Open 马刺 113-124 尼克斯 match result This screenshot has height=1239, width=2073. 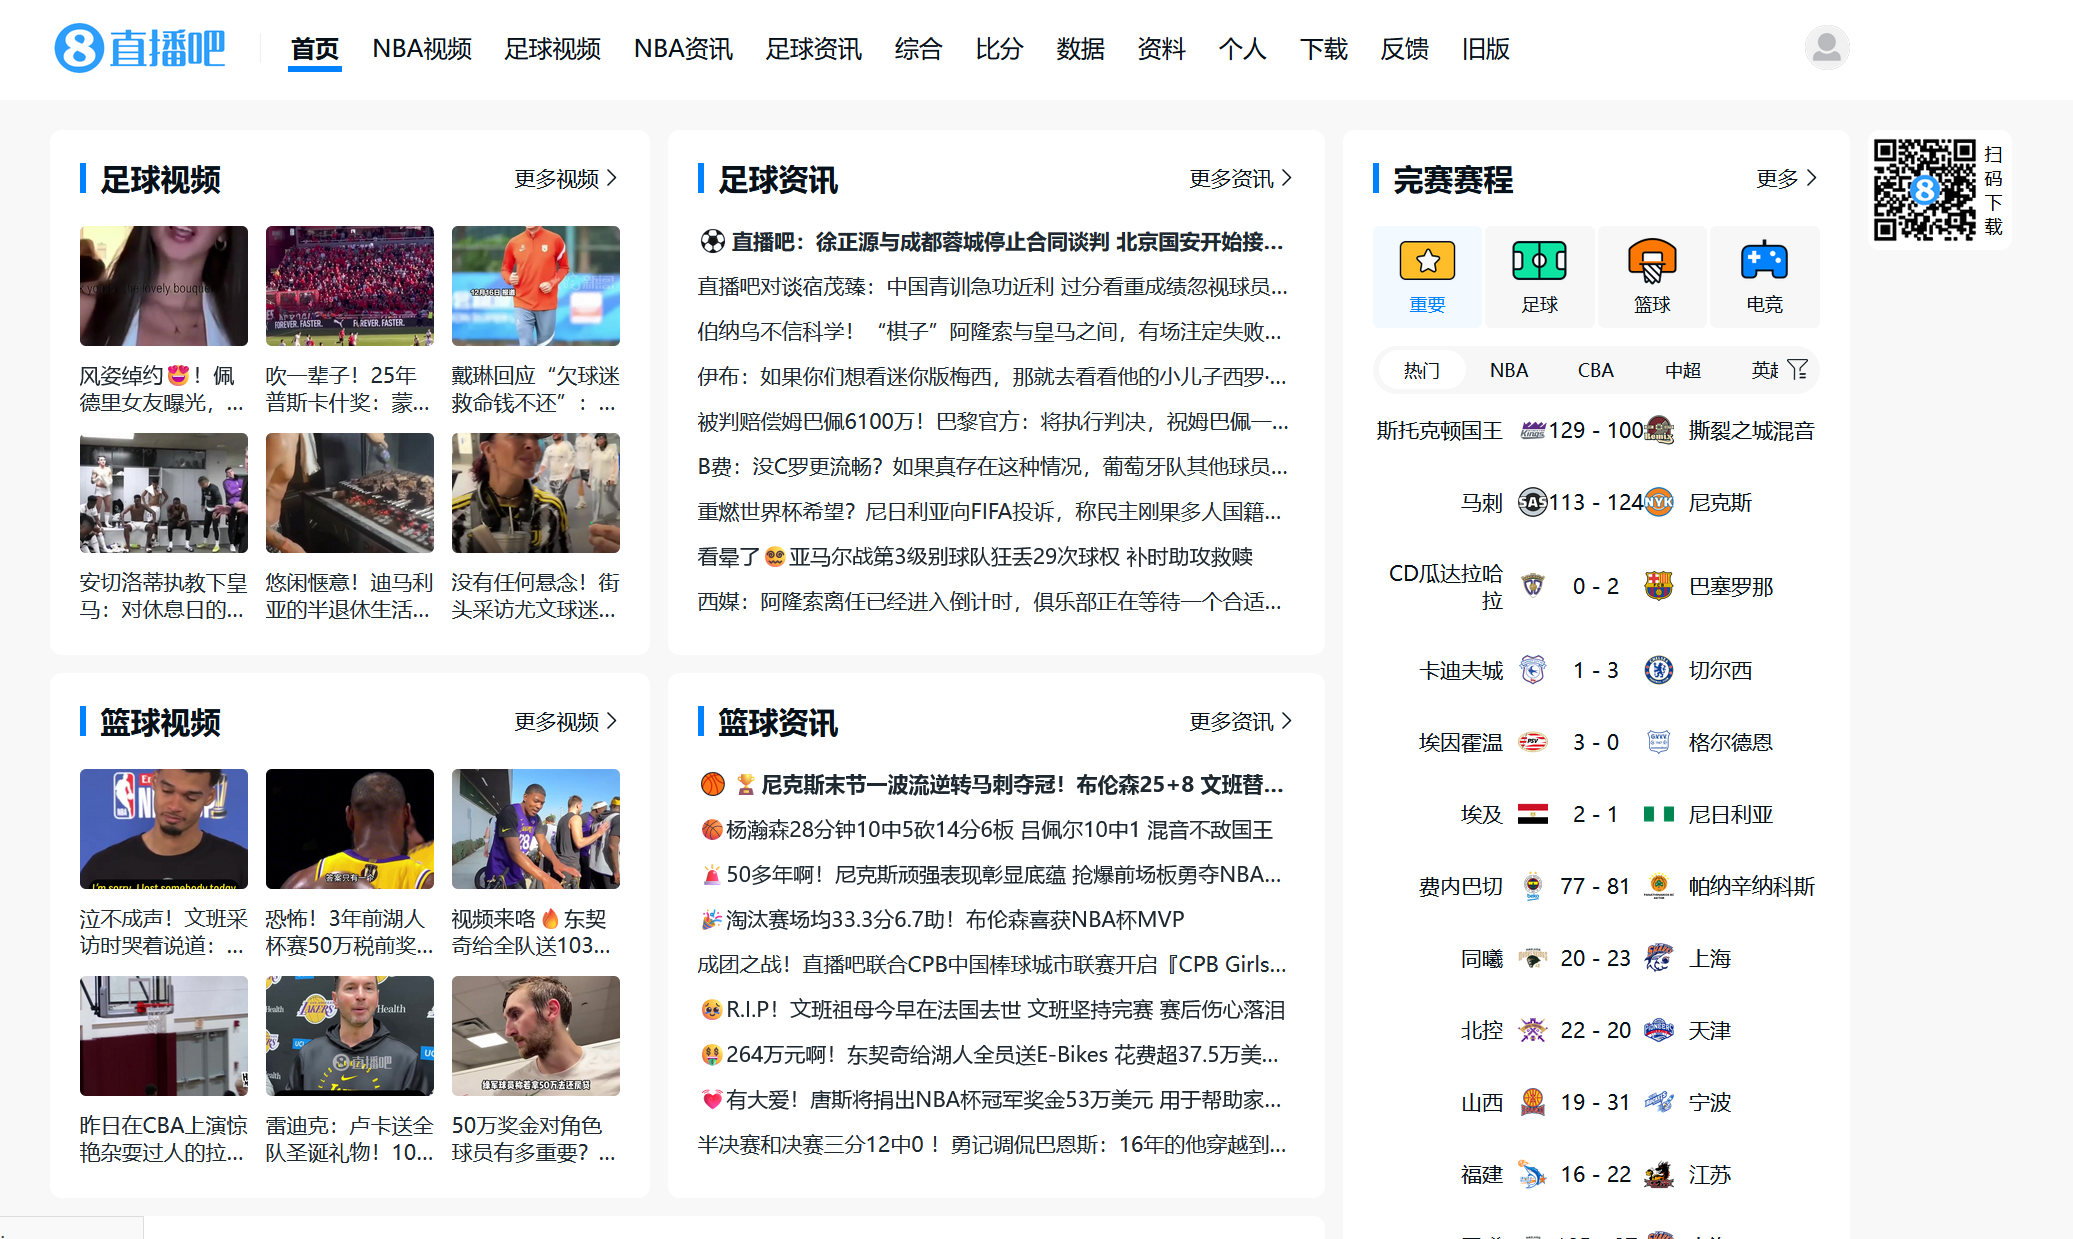pos(1595,503)
